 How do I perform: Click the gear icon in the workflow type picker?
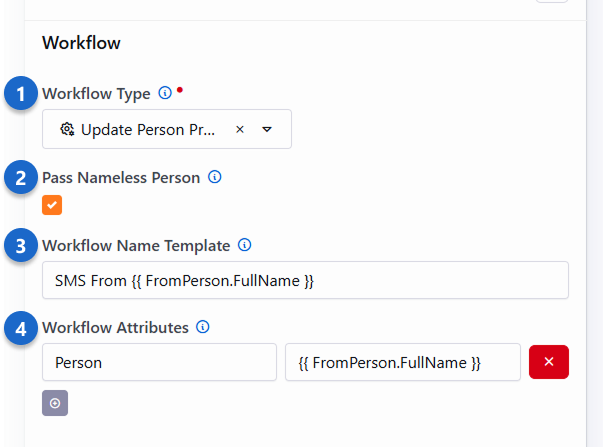click(67, 129)
